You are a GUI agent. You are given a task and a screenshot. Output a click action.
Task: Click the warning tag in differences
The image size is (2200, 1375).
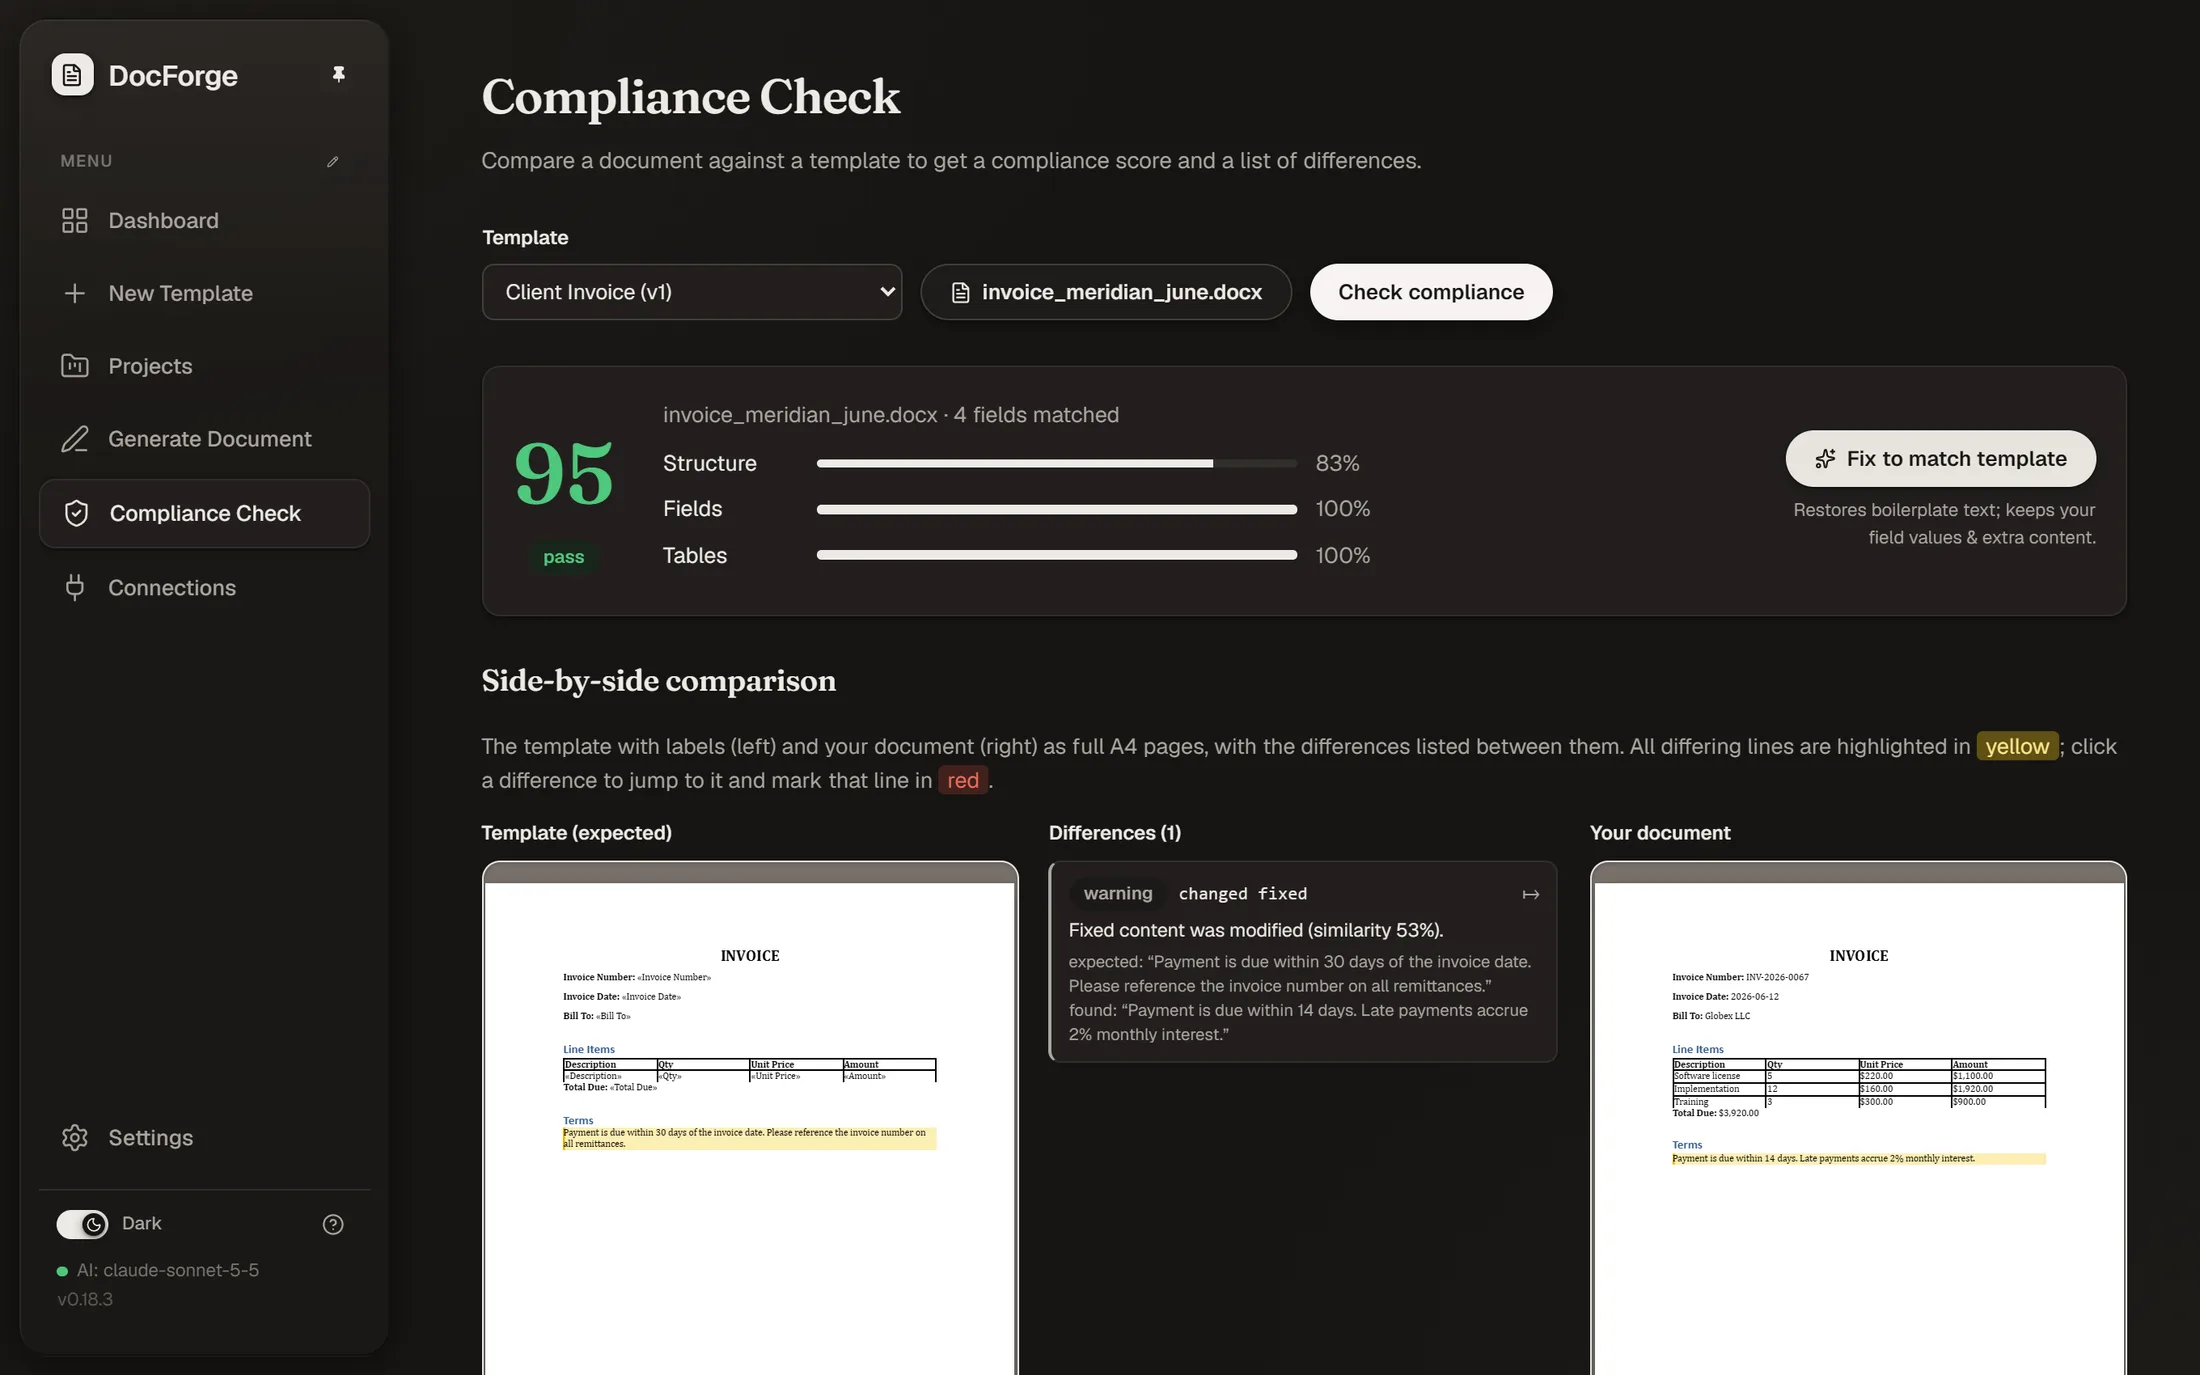point(1117,894)
